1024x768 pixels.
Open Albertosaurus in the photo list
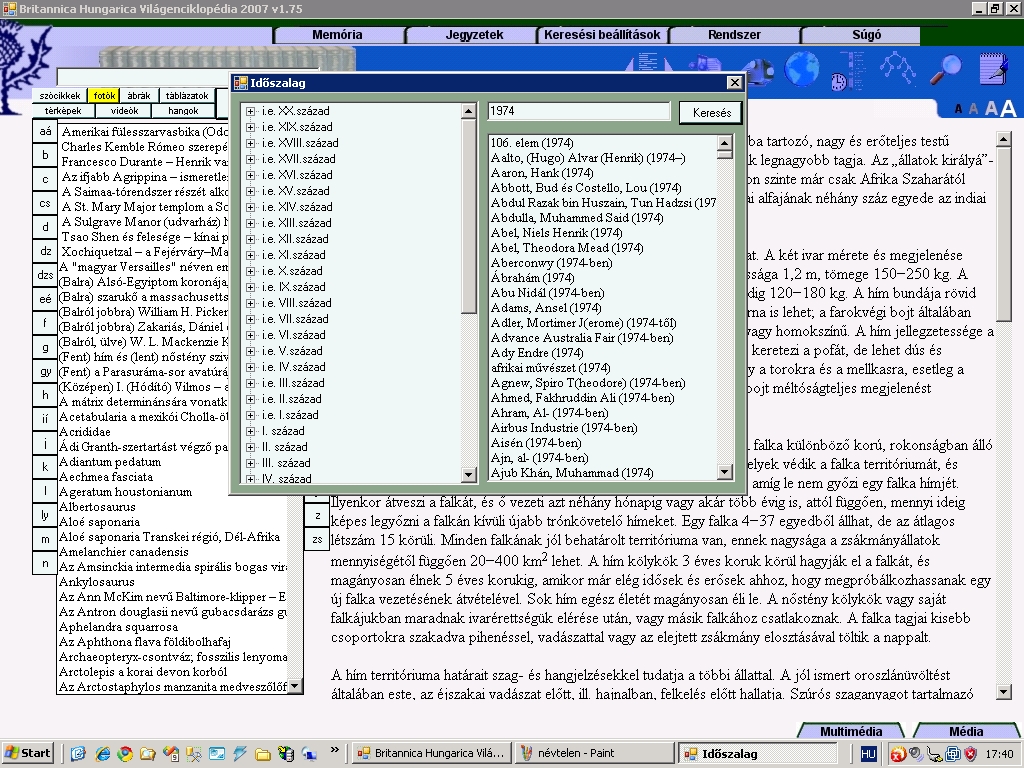point(97,507)
